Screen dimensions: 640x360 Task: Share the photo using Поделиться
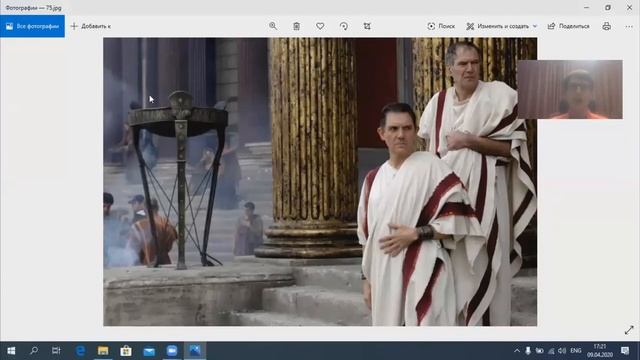click(x=569, y=26)
